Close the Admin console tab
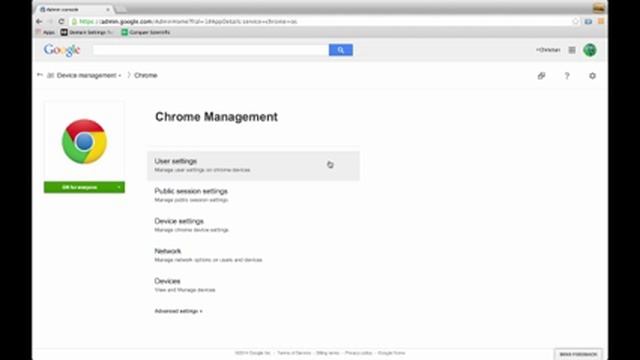Screen dimensions: 640x360 108,9
